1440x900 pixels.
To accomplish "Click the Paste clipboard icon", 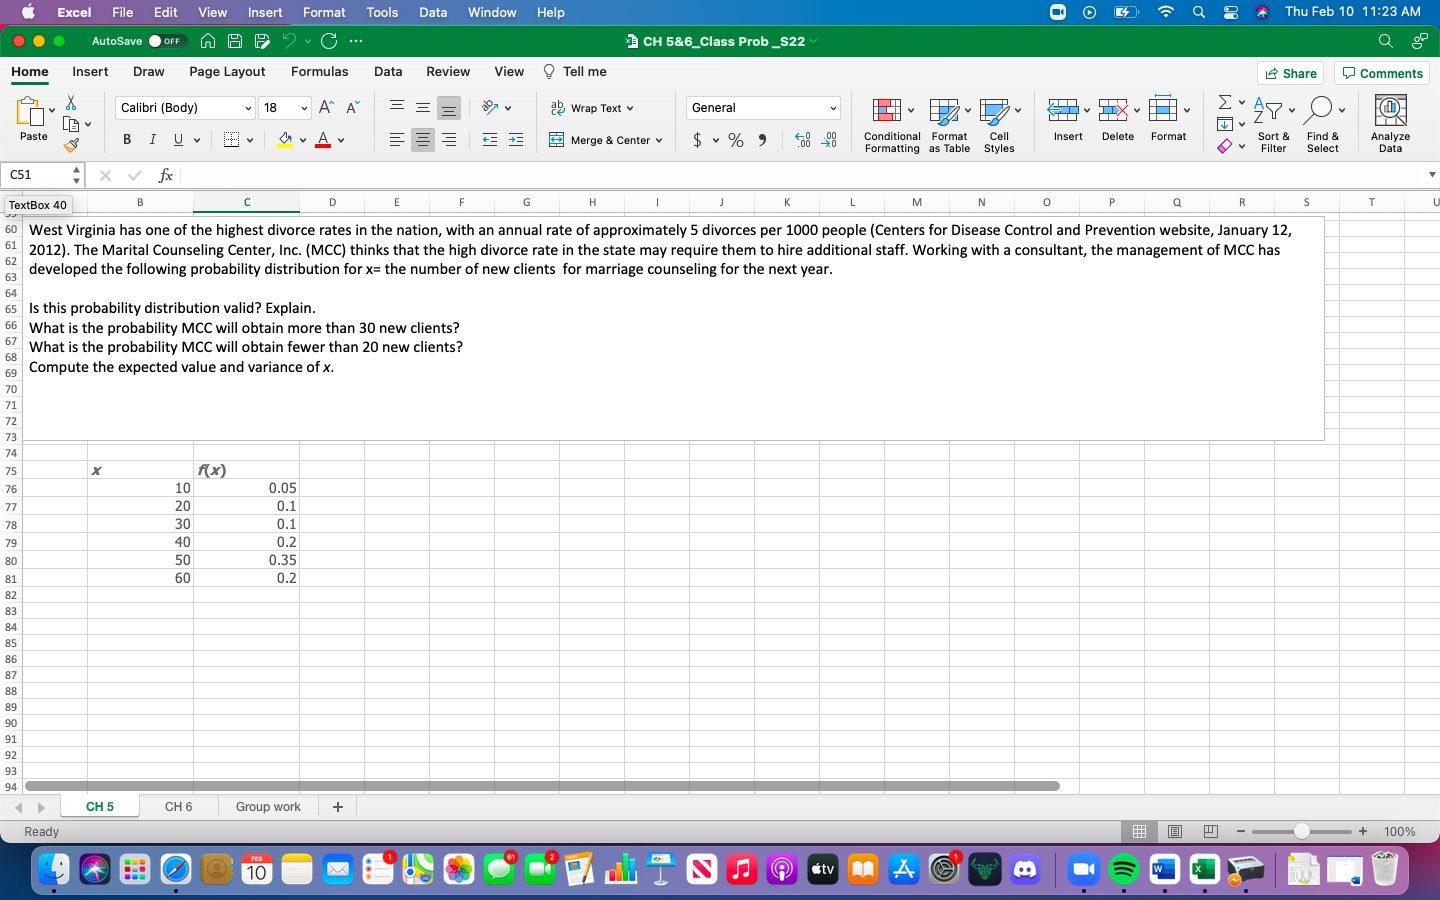I will coord(30,112).
